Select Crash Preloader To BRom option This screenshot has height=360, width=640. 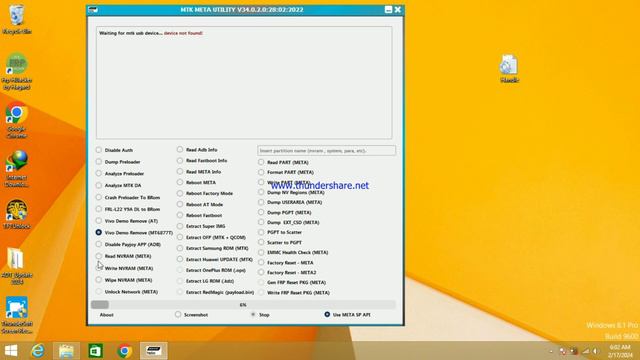pyautogui.click(x=128, y=198)
